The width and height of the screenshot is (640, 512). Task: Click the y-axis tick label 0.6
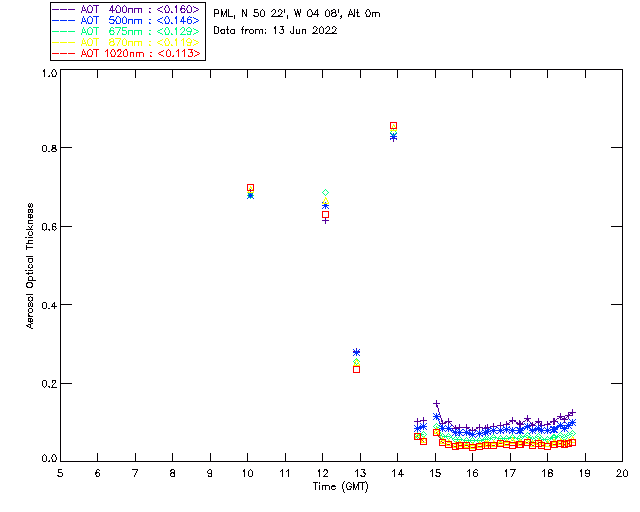point(49,227)
